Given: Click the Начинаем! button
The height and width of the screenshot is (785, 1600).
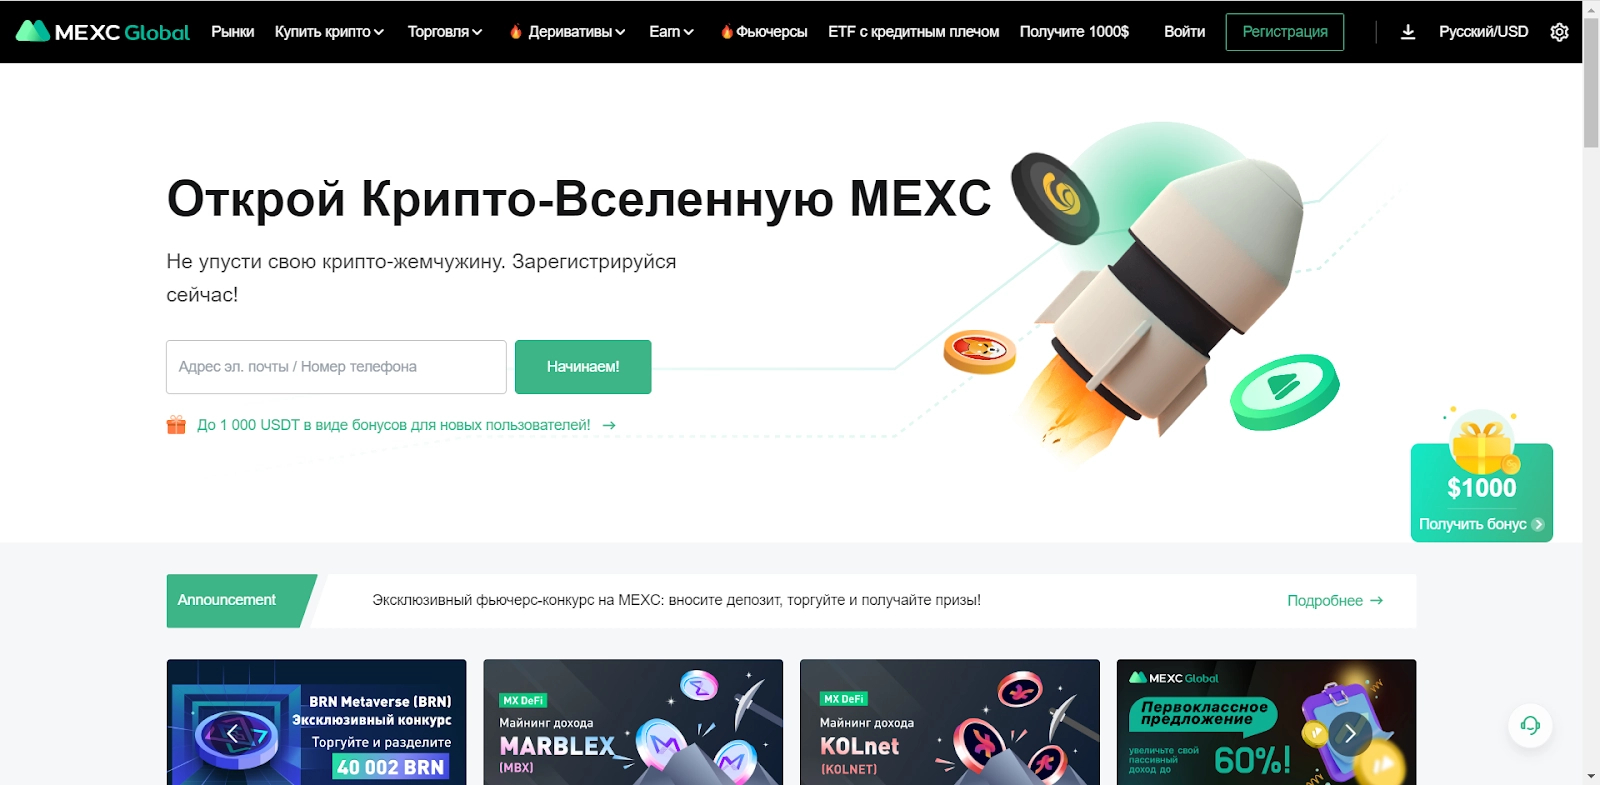Looking at the screenshot, I should coord(583,367).
